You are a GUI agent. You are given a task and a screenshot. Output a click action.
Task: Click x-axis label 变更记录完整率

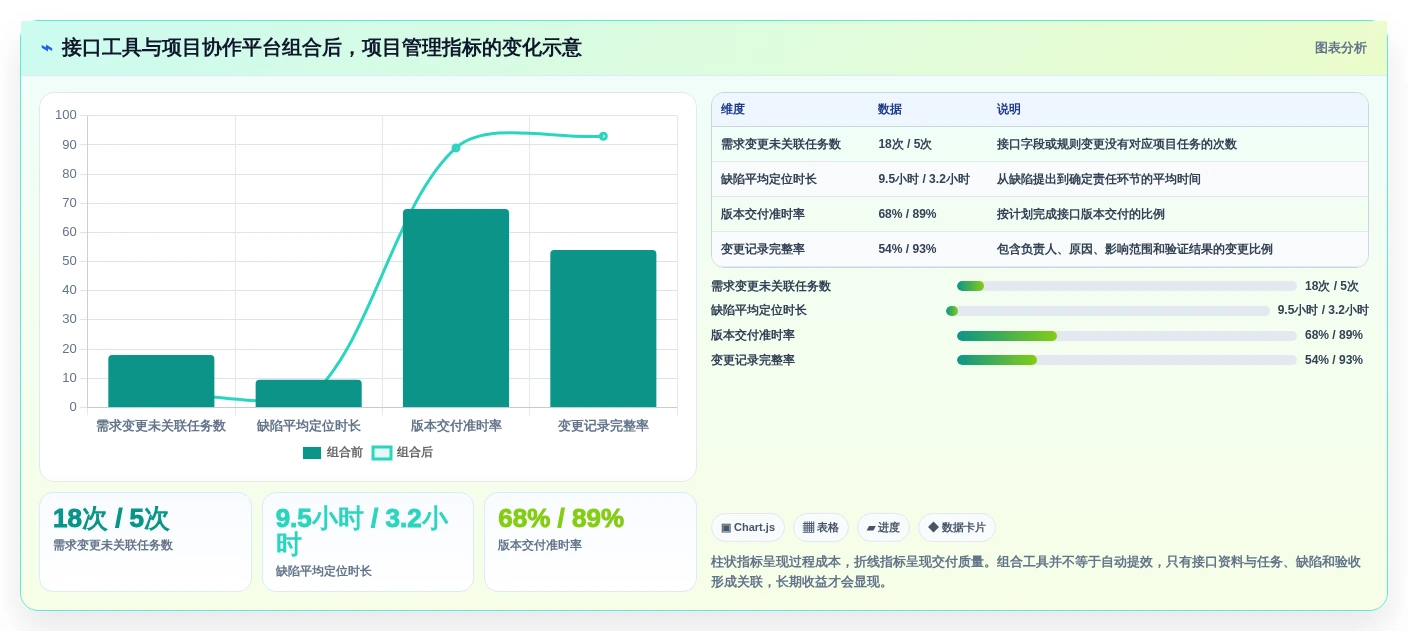click(x=603, y=426)
